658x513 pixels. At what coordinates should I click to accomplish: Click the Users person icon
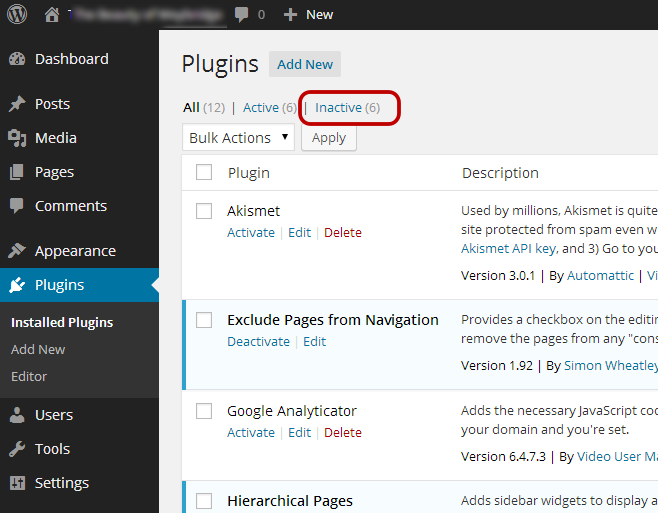(17, 415)
